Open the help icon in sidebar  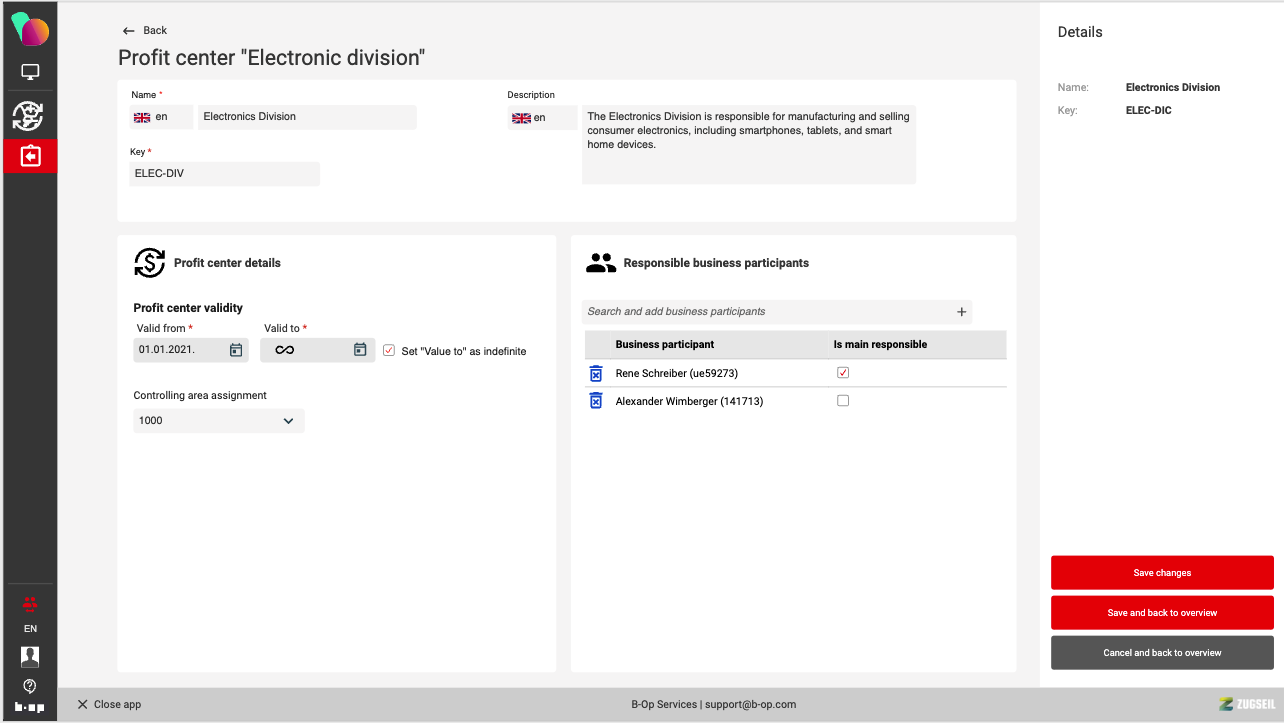click(x=30, y=686)
